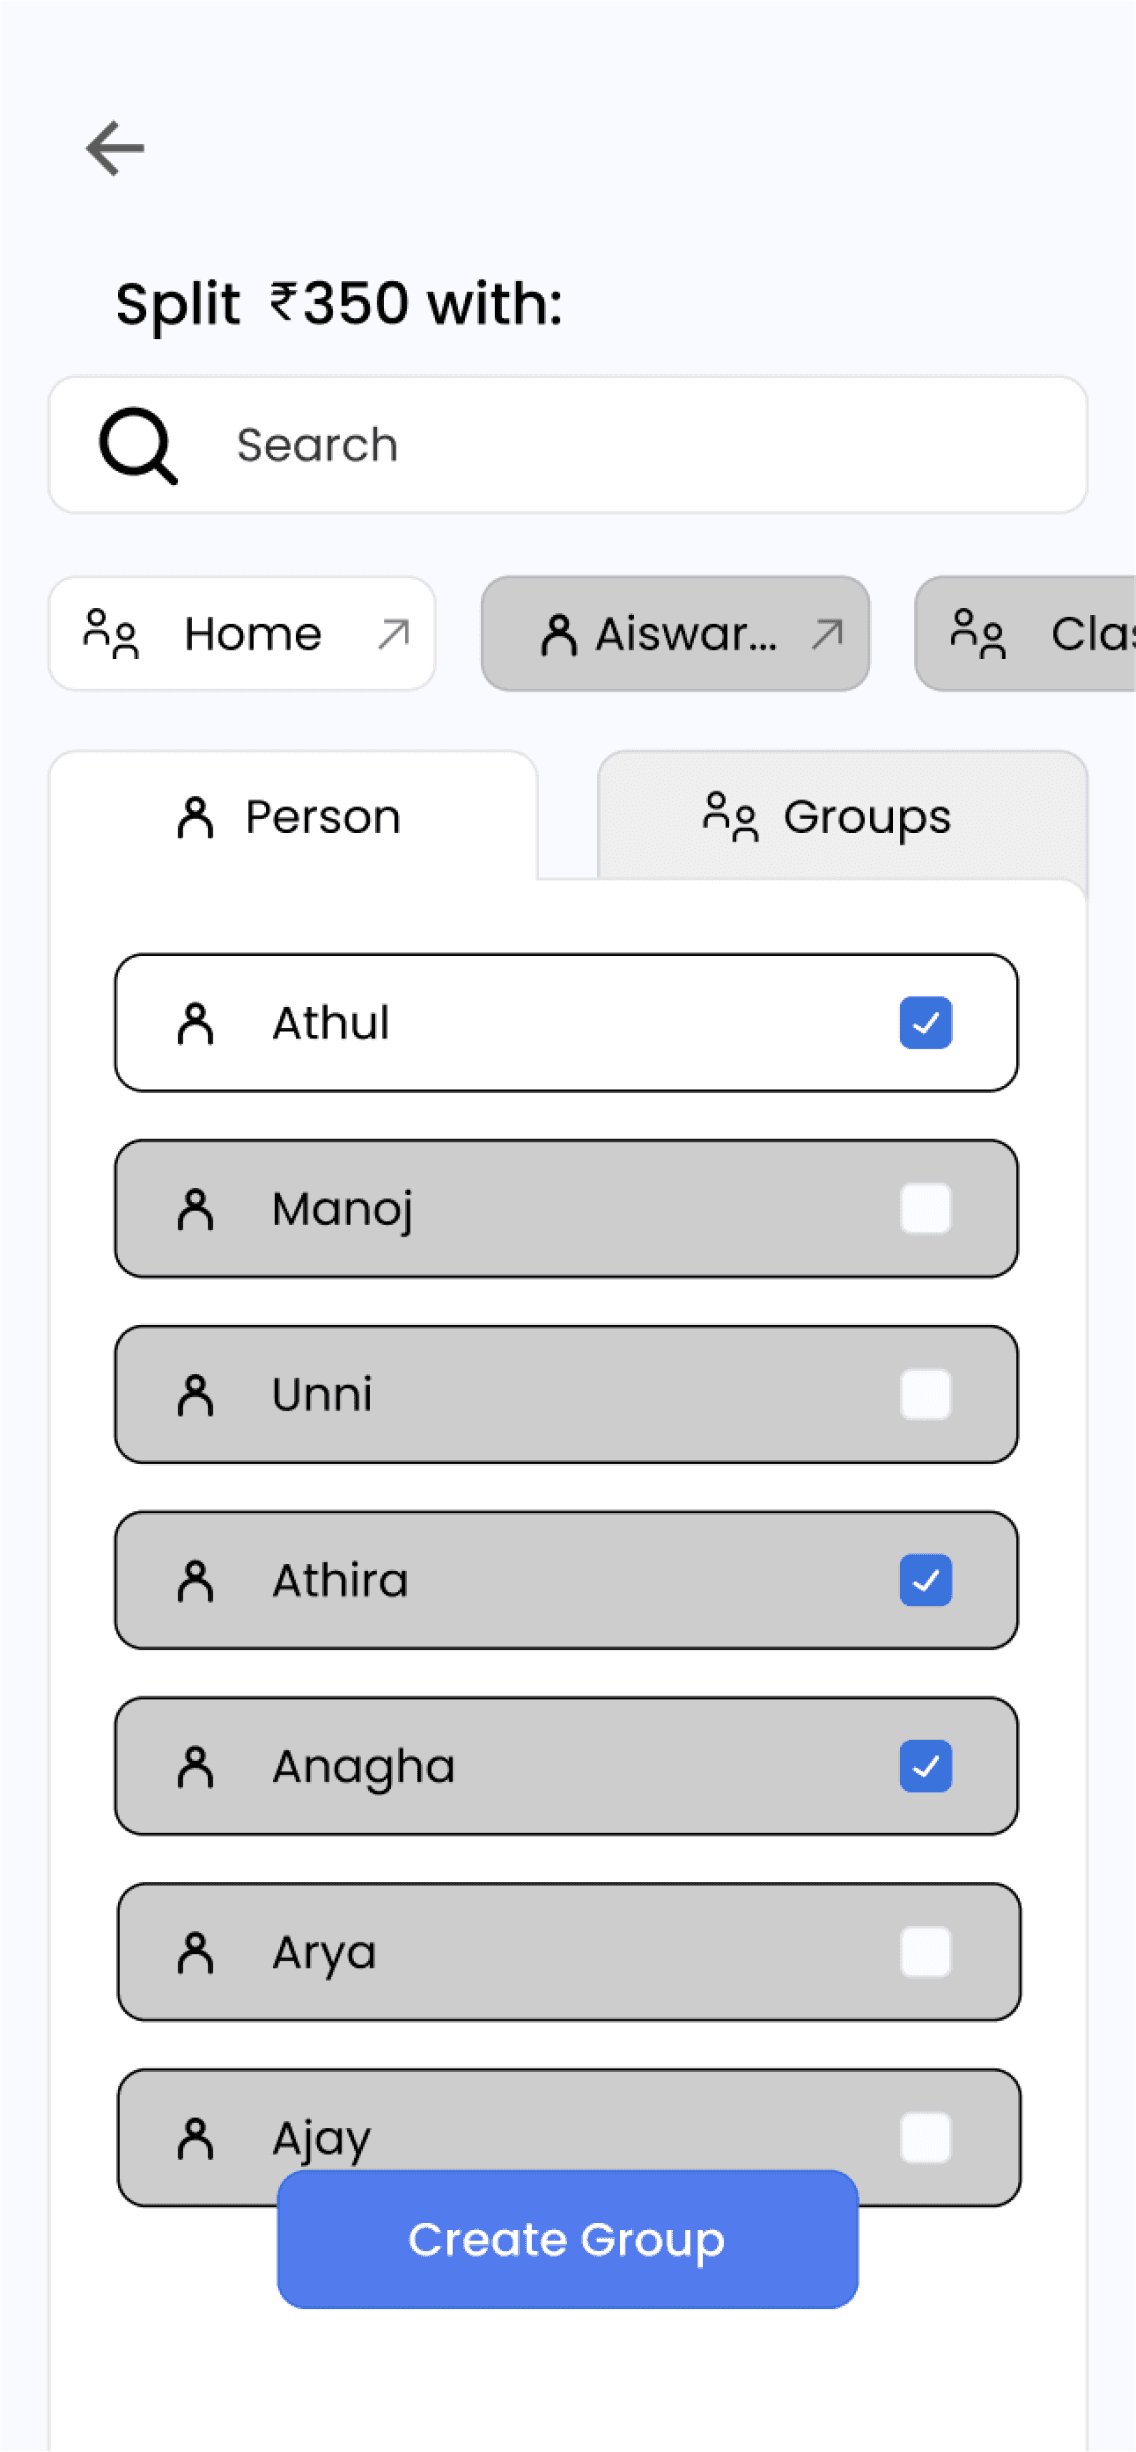1136x2452 pixels.
Task: Check the Manoj checkbox
Action: tap(926, 1209)
